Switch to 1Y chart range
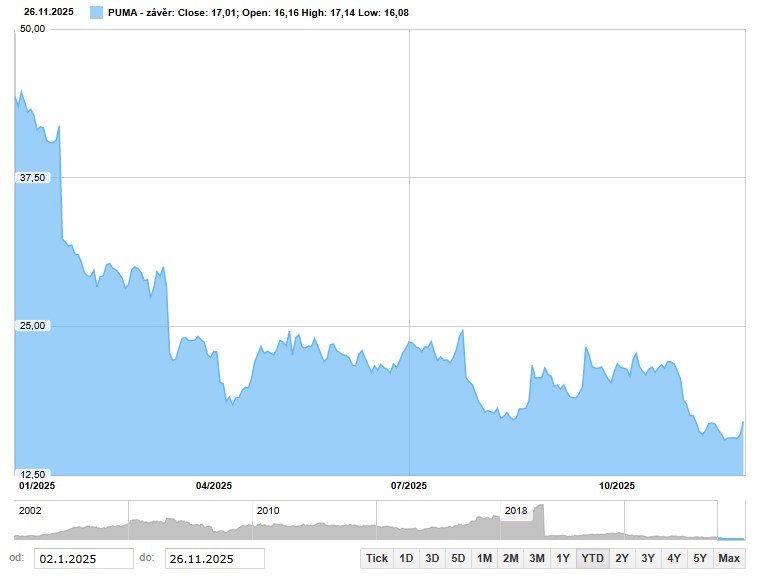762x587 pixels. pos(563,558)
